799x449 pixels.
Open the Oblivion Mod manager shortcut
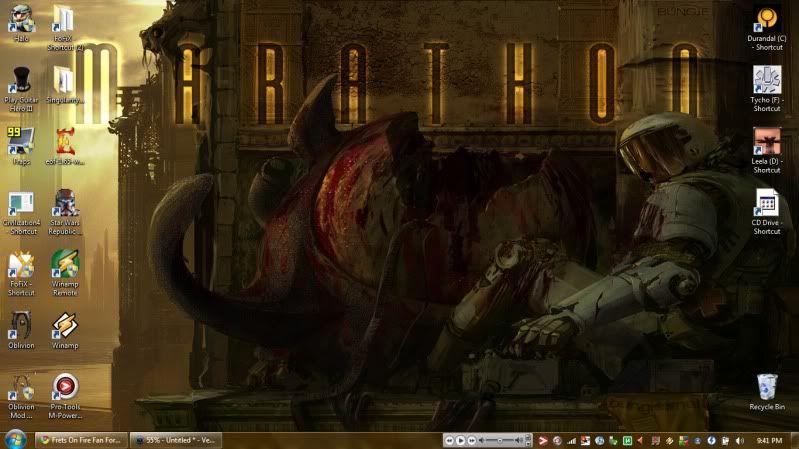click(21, 397)
